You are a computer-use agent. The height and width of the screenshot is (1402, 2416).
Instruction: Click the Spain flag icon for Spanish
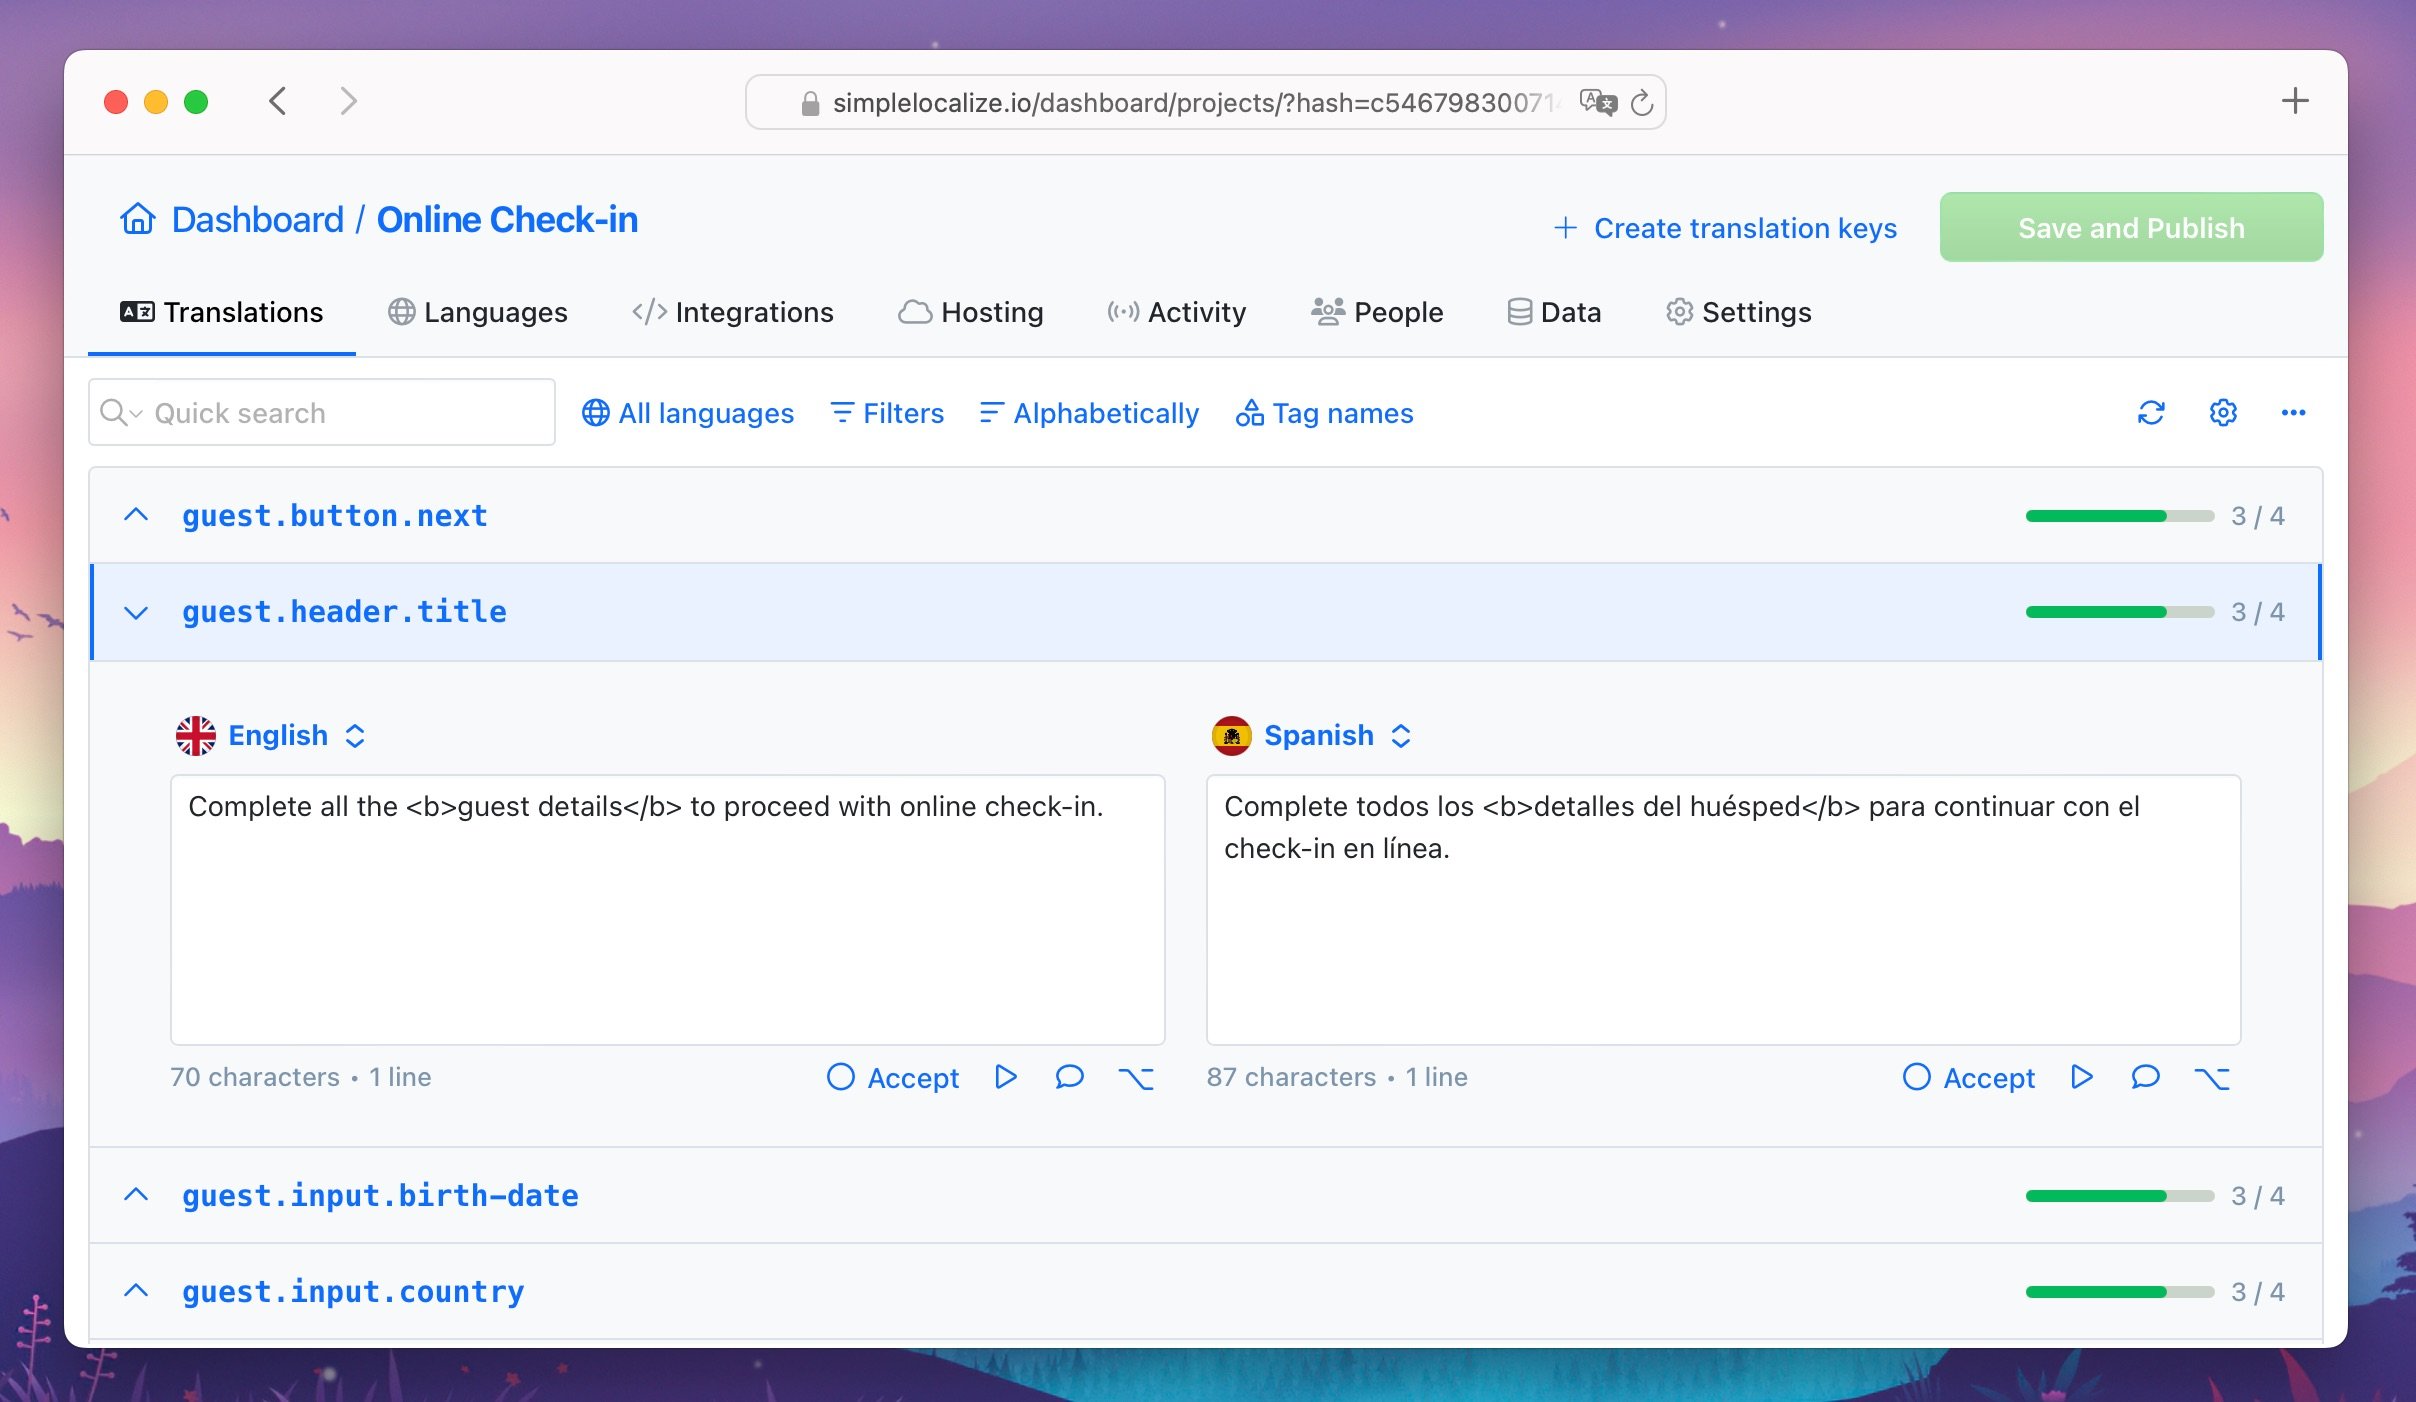[x=1232, y=735]
